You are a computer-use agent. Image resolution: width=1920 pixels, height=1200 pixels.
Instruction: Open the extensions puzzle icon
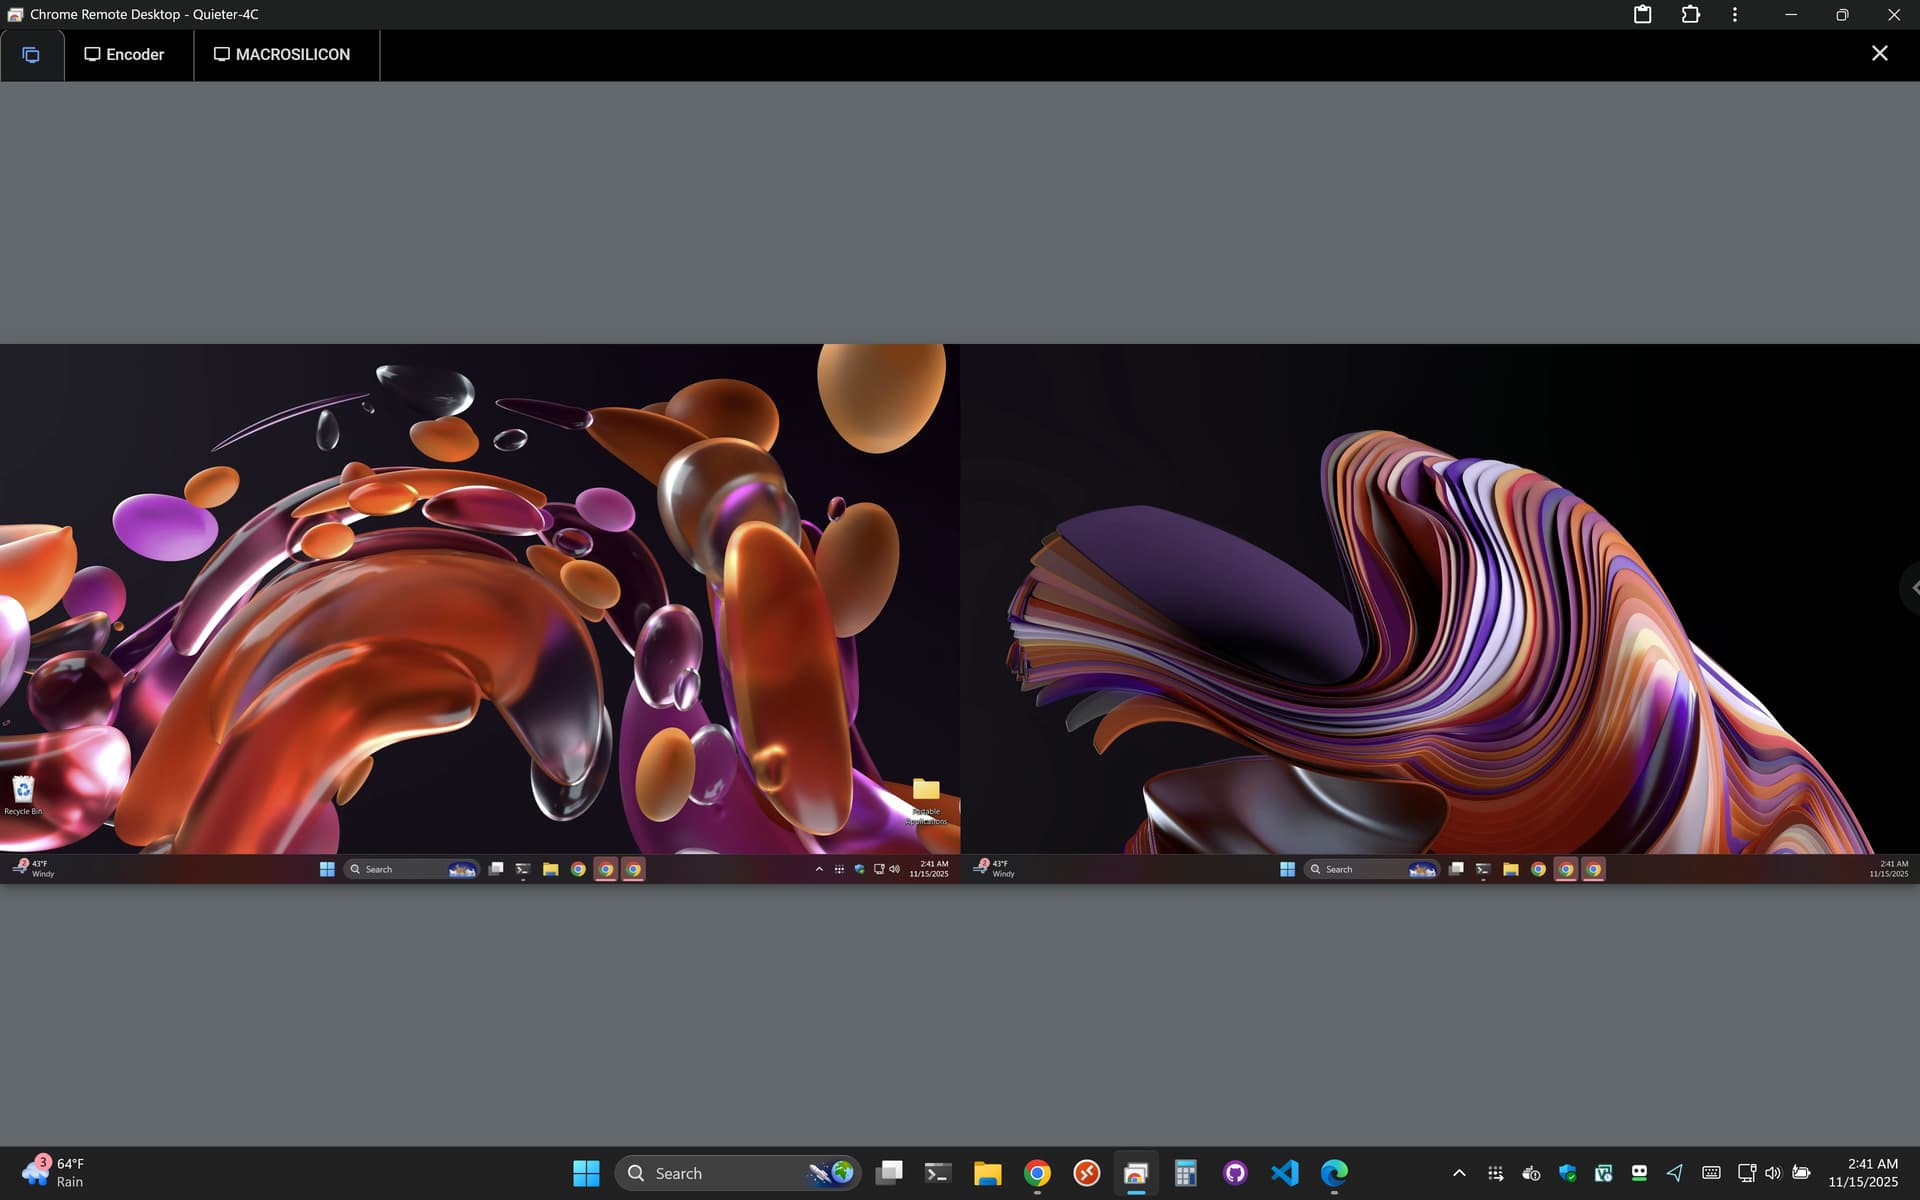(1690, 14)
